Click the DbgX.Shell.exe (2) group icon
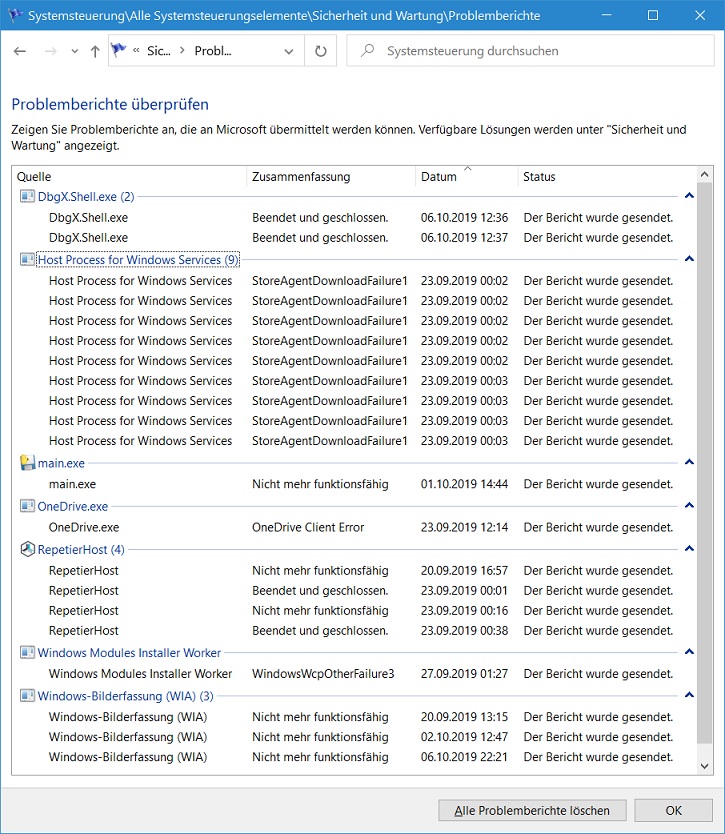Viewport: 725px width, 834px height. tap(27, 196)
